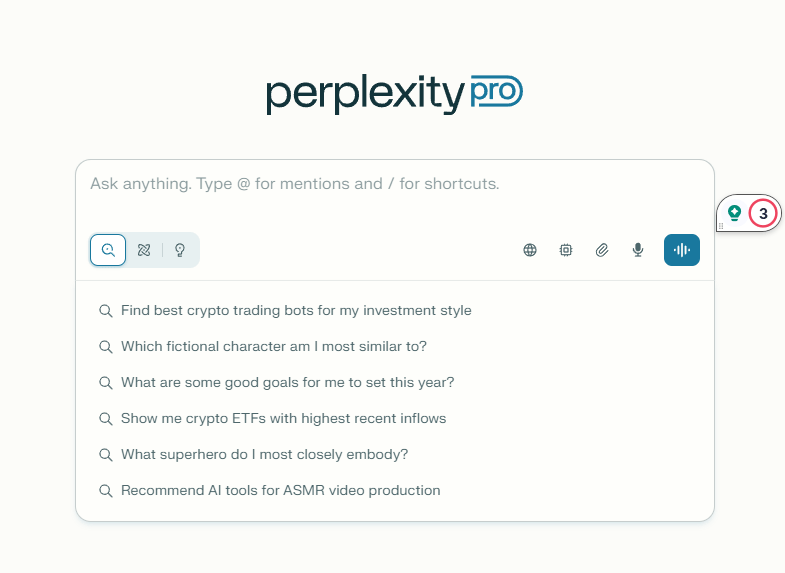Pick 'Show me crypto ETFs' suggestion
The width and height of the screenshot is (785, 573).
tap(283, 419)
